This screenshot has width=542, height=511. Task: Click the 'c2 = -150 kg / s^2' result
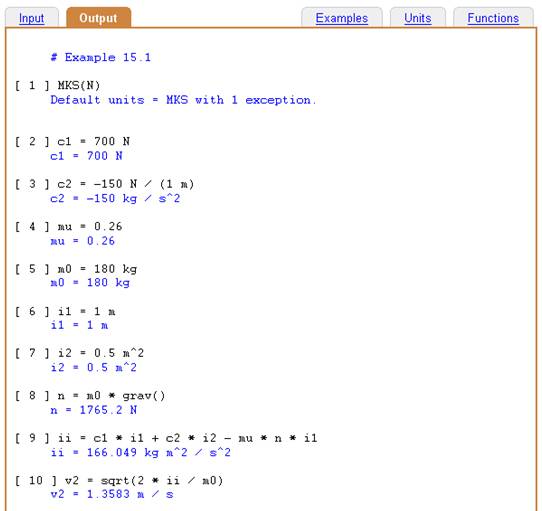coord(115,199)
